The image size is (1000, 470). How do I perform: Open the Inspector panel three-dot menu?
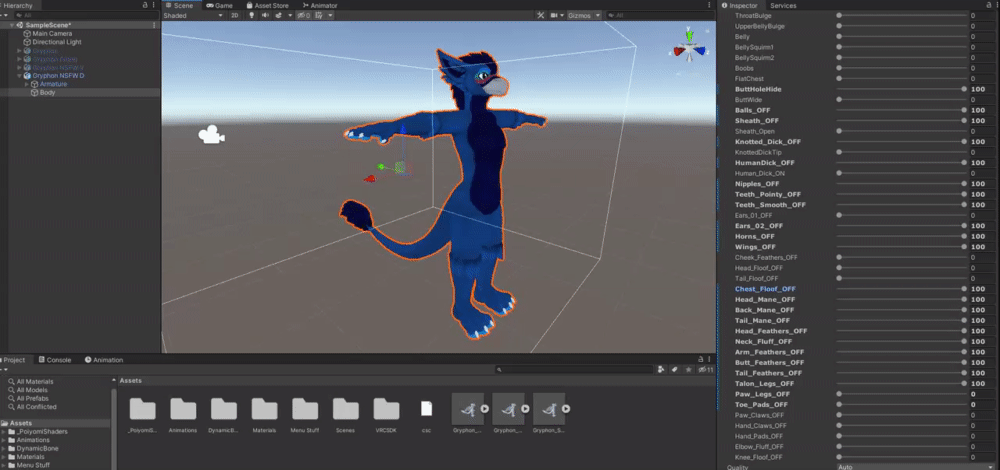click(995, 5)
